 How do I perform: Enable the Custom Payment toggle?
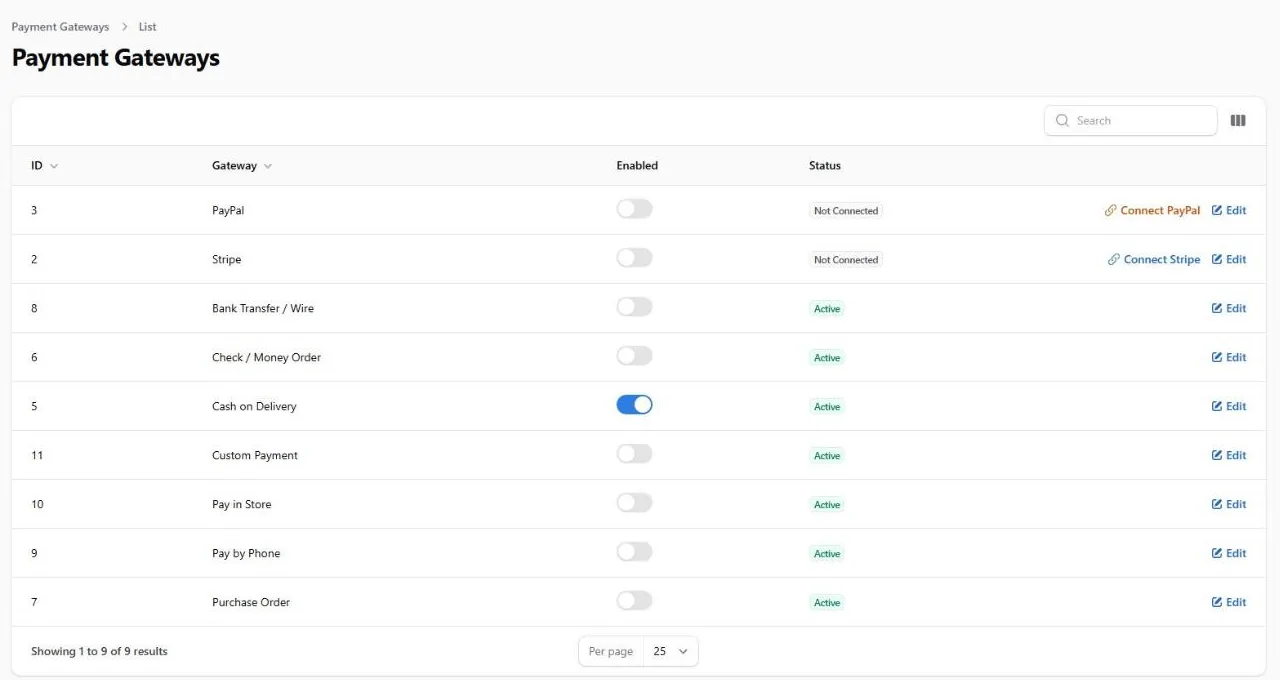coord(634,454)
